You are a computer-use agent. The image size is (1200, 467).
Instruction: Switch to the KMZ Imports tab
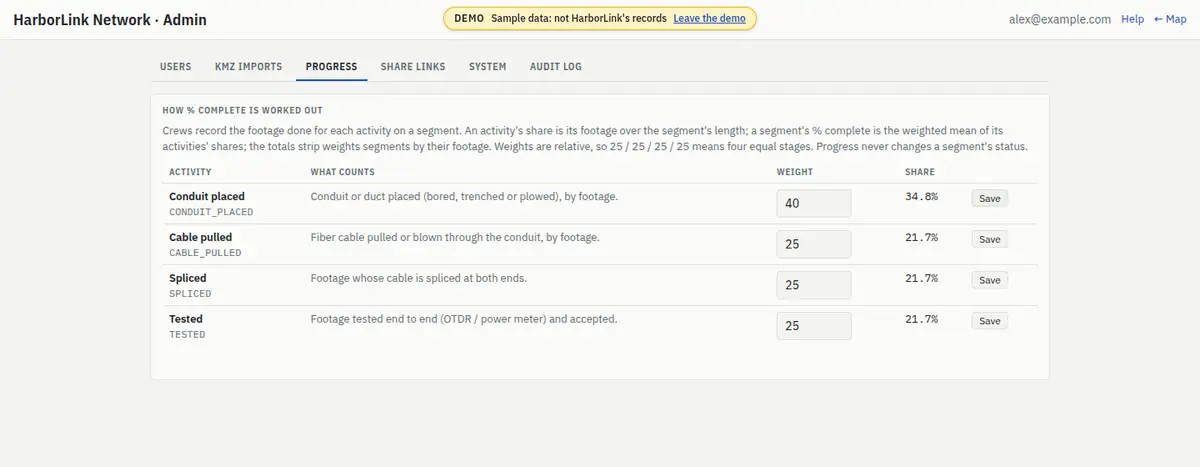click(248, 67)
